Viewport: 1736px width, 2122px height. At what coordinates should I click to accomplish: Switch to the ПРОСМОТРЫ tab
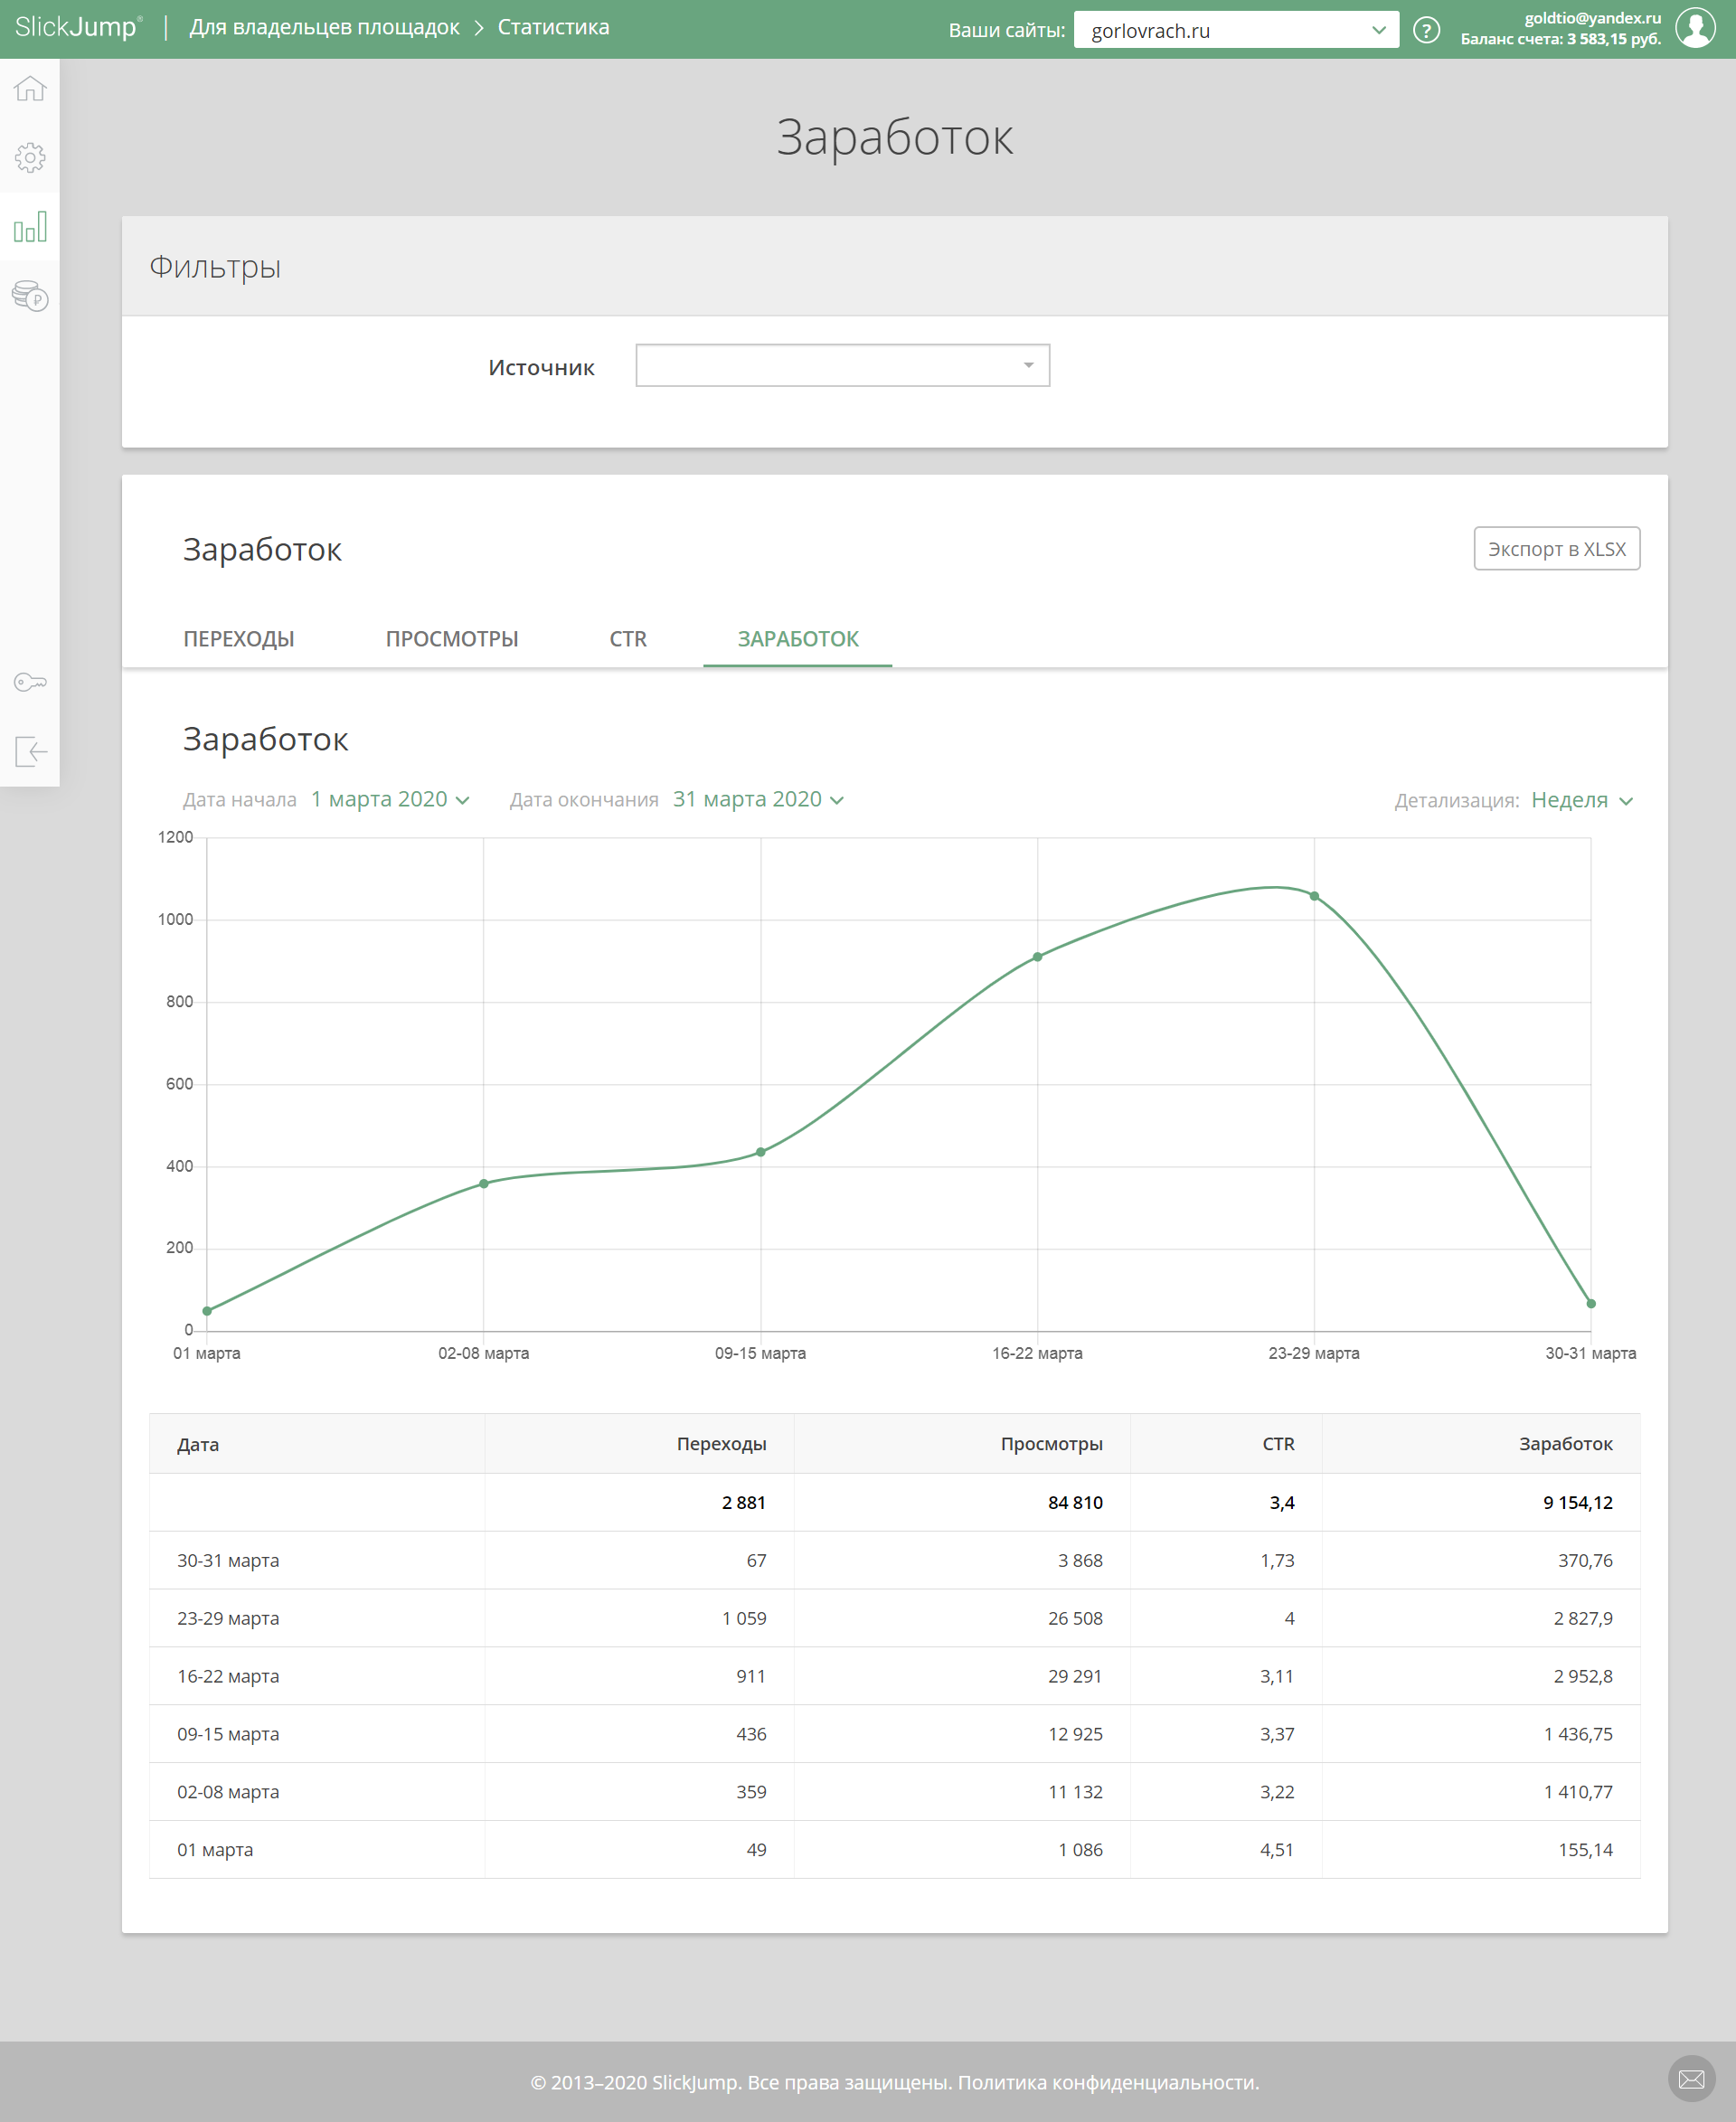coord(452,639)
